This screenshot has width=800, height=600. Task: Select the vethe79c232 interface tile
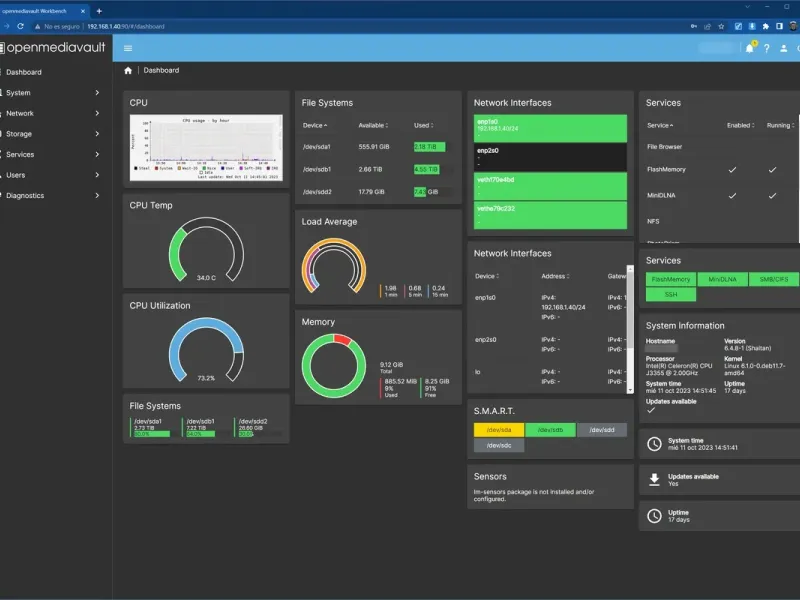[x=550, y=215]
